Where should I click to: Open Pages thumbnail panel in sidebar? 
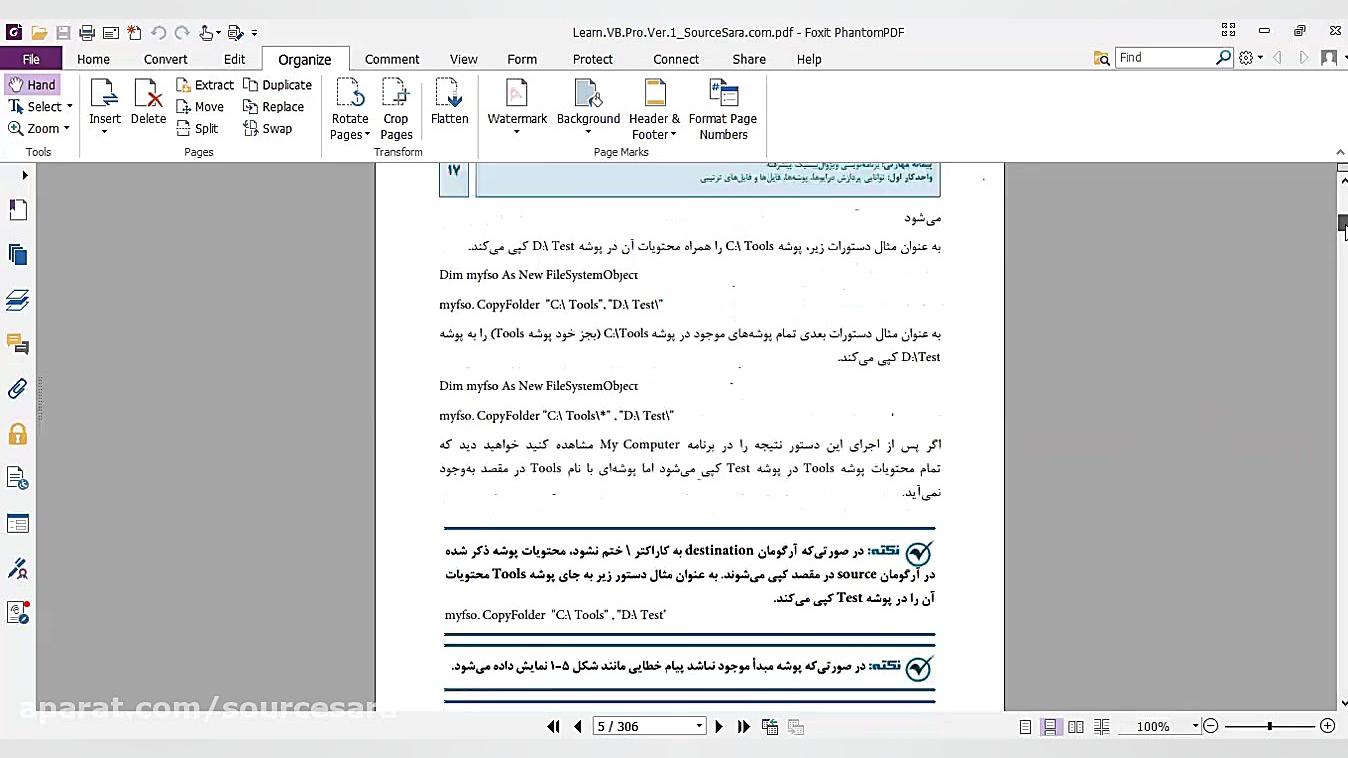[x=17, y=255]
